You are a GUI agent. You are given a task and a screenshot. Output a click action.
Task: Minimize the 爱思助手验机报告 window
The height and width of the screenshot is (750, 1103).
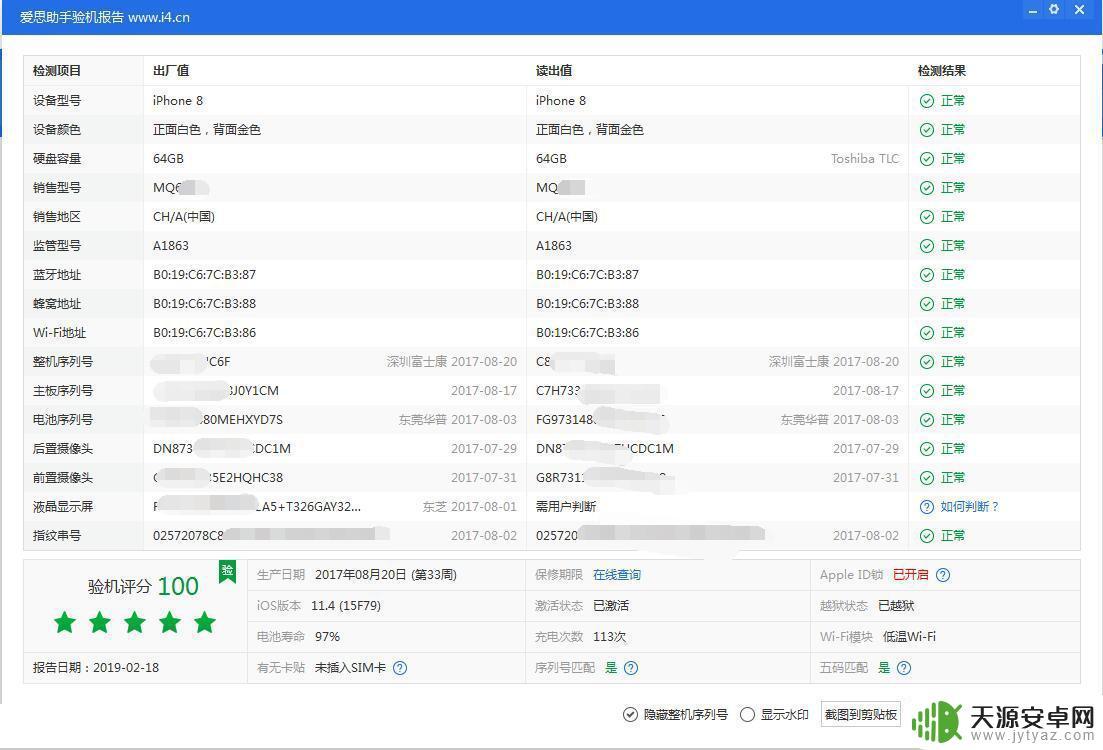point(1032,10)
